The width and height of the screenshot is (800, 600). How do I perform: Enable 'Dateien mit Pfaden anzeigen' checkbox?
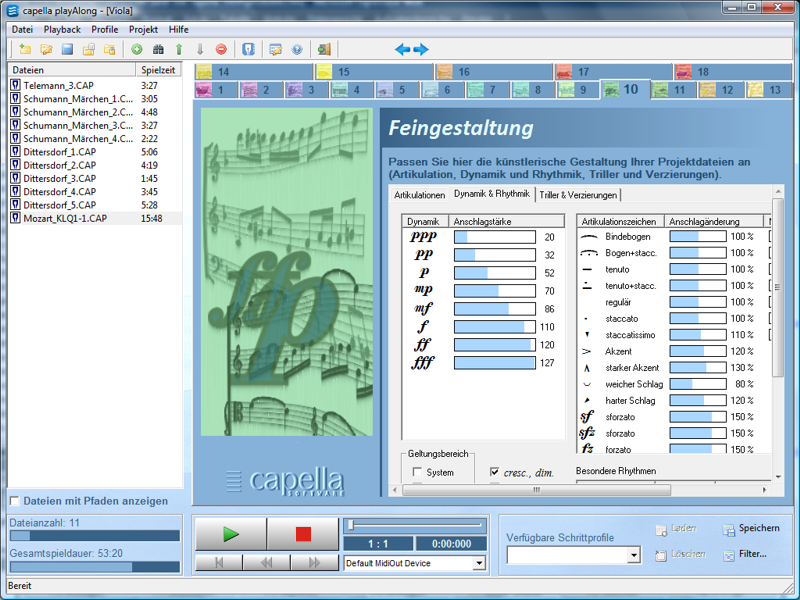[x=15, y=501]
